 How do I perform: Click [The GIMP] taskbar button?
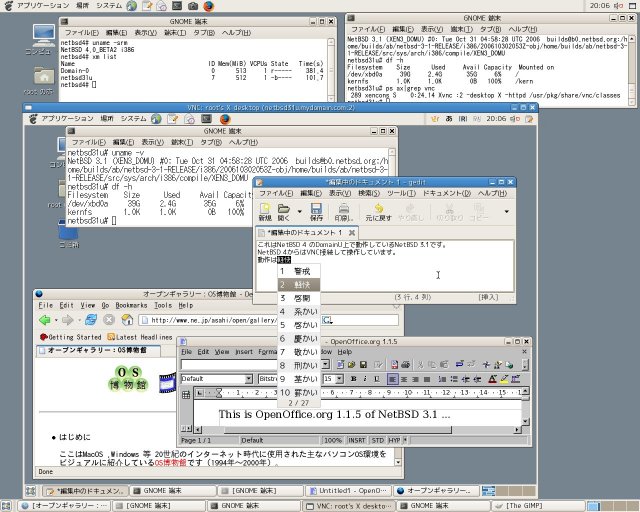(x=538, y=505)
